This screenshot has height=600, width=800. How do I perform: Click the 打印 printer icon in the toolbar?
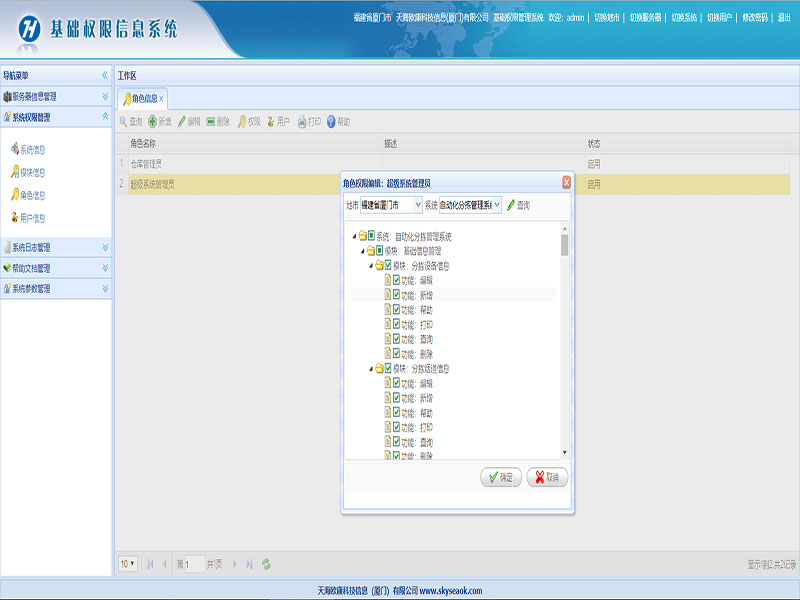click(x=301, y=121)
